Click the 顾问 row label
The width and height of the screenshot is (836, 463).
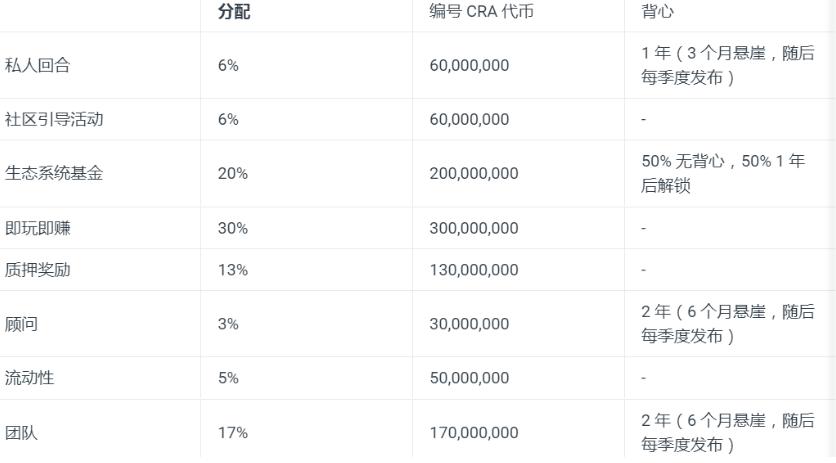tap(21, 324)
